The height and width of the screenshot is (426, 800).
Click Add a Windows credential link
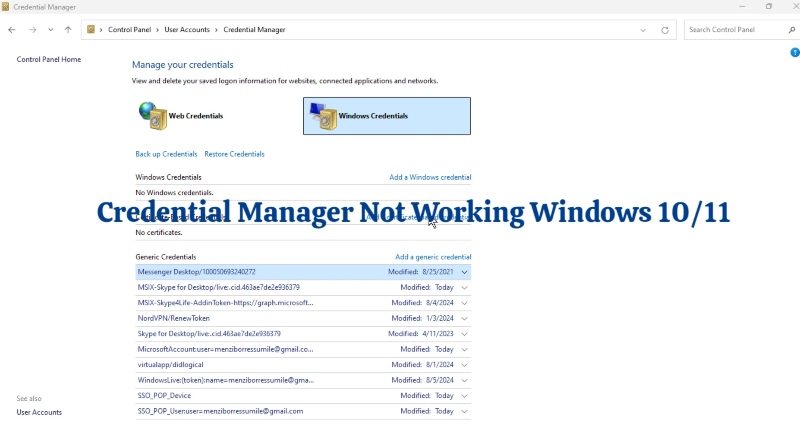430,177
